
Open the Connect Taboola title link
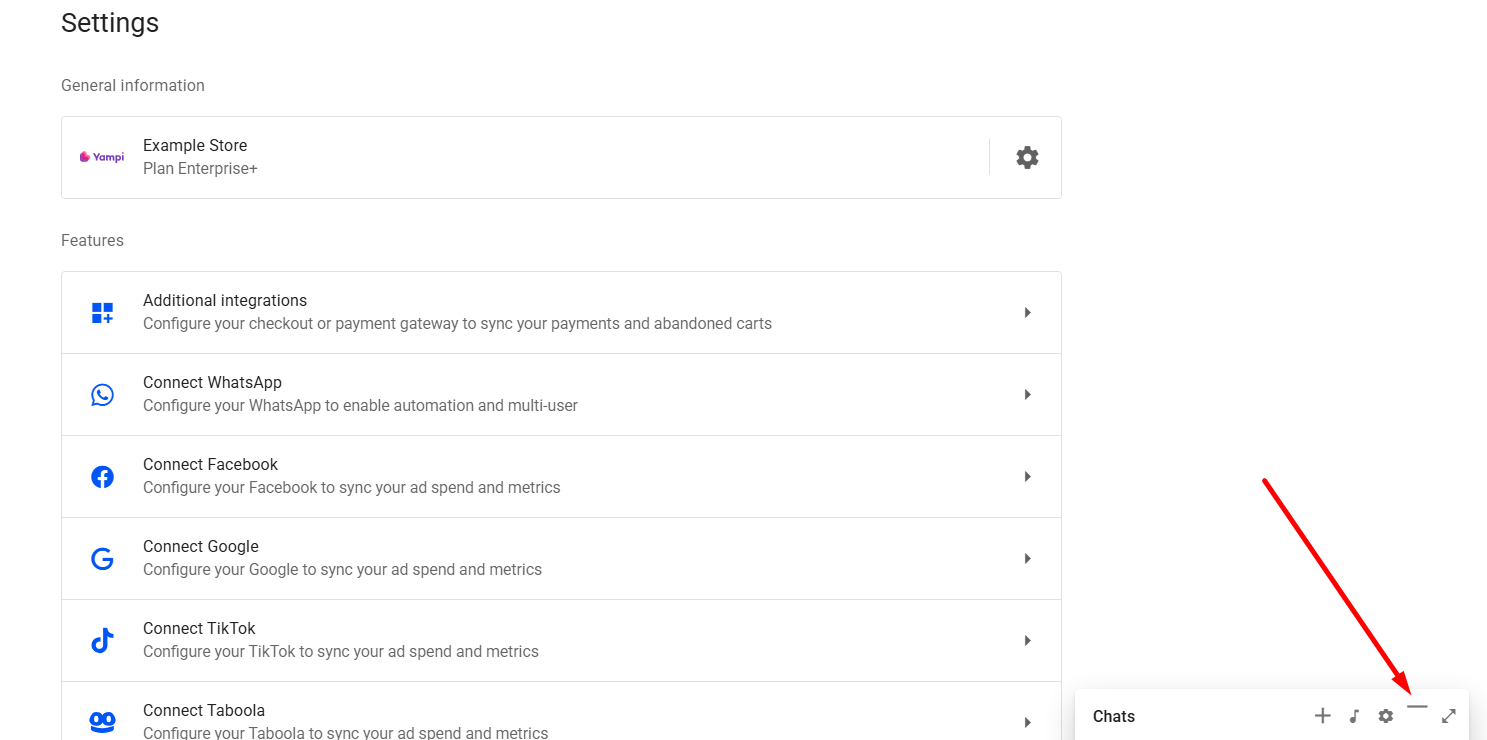[x=204, y=710]
